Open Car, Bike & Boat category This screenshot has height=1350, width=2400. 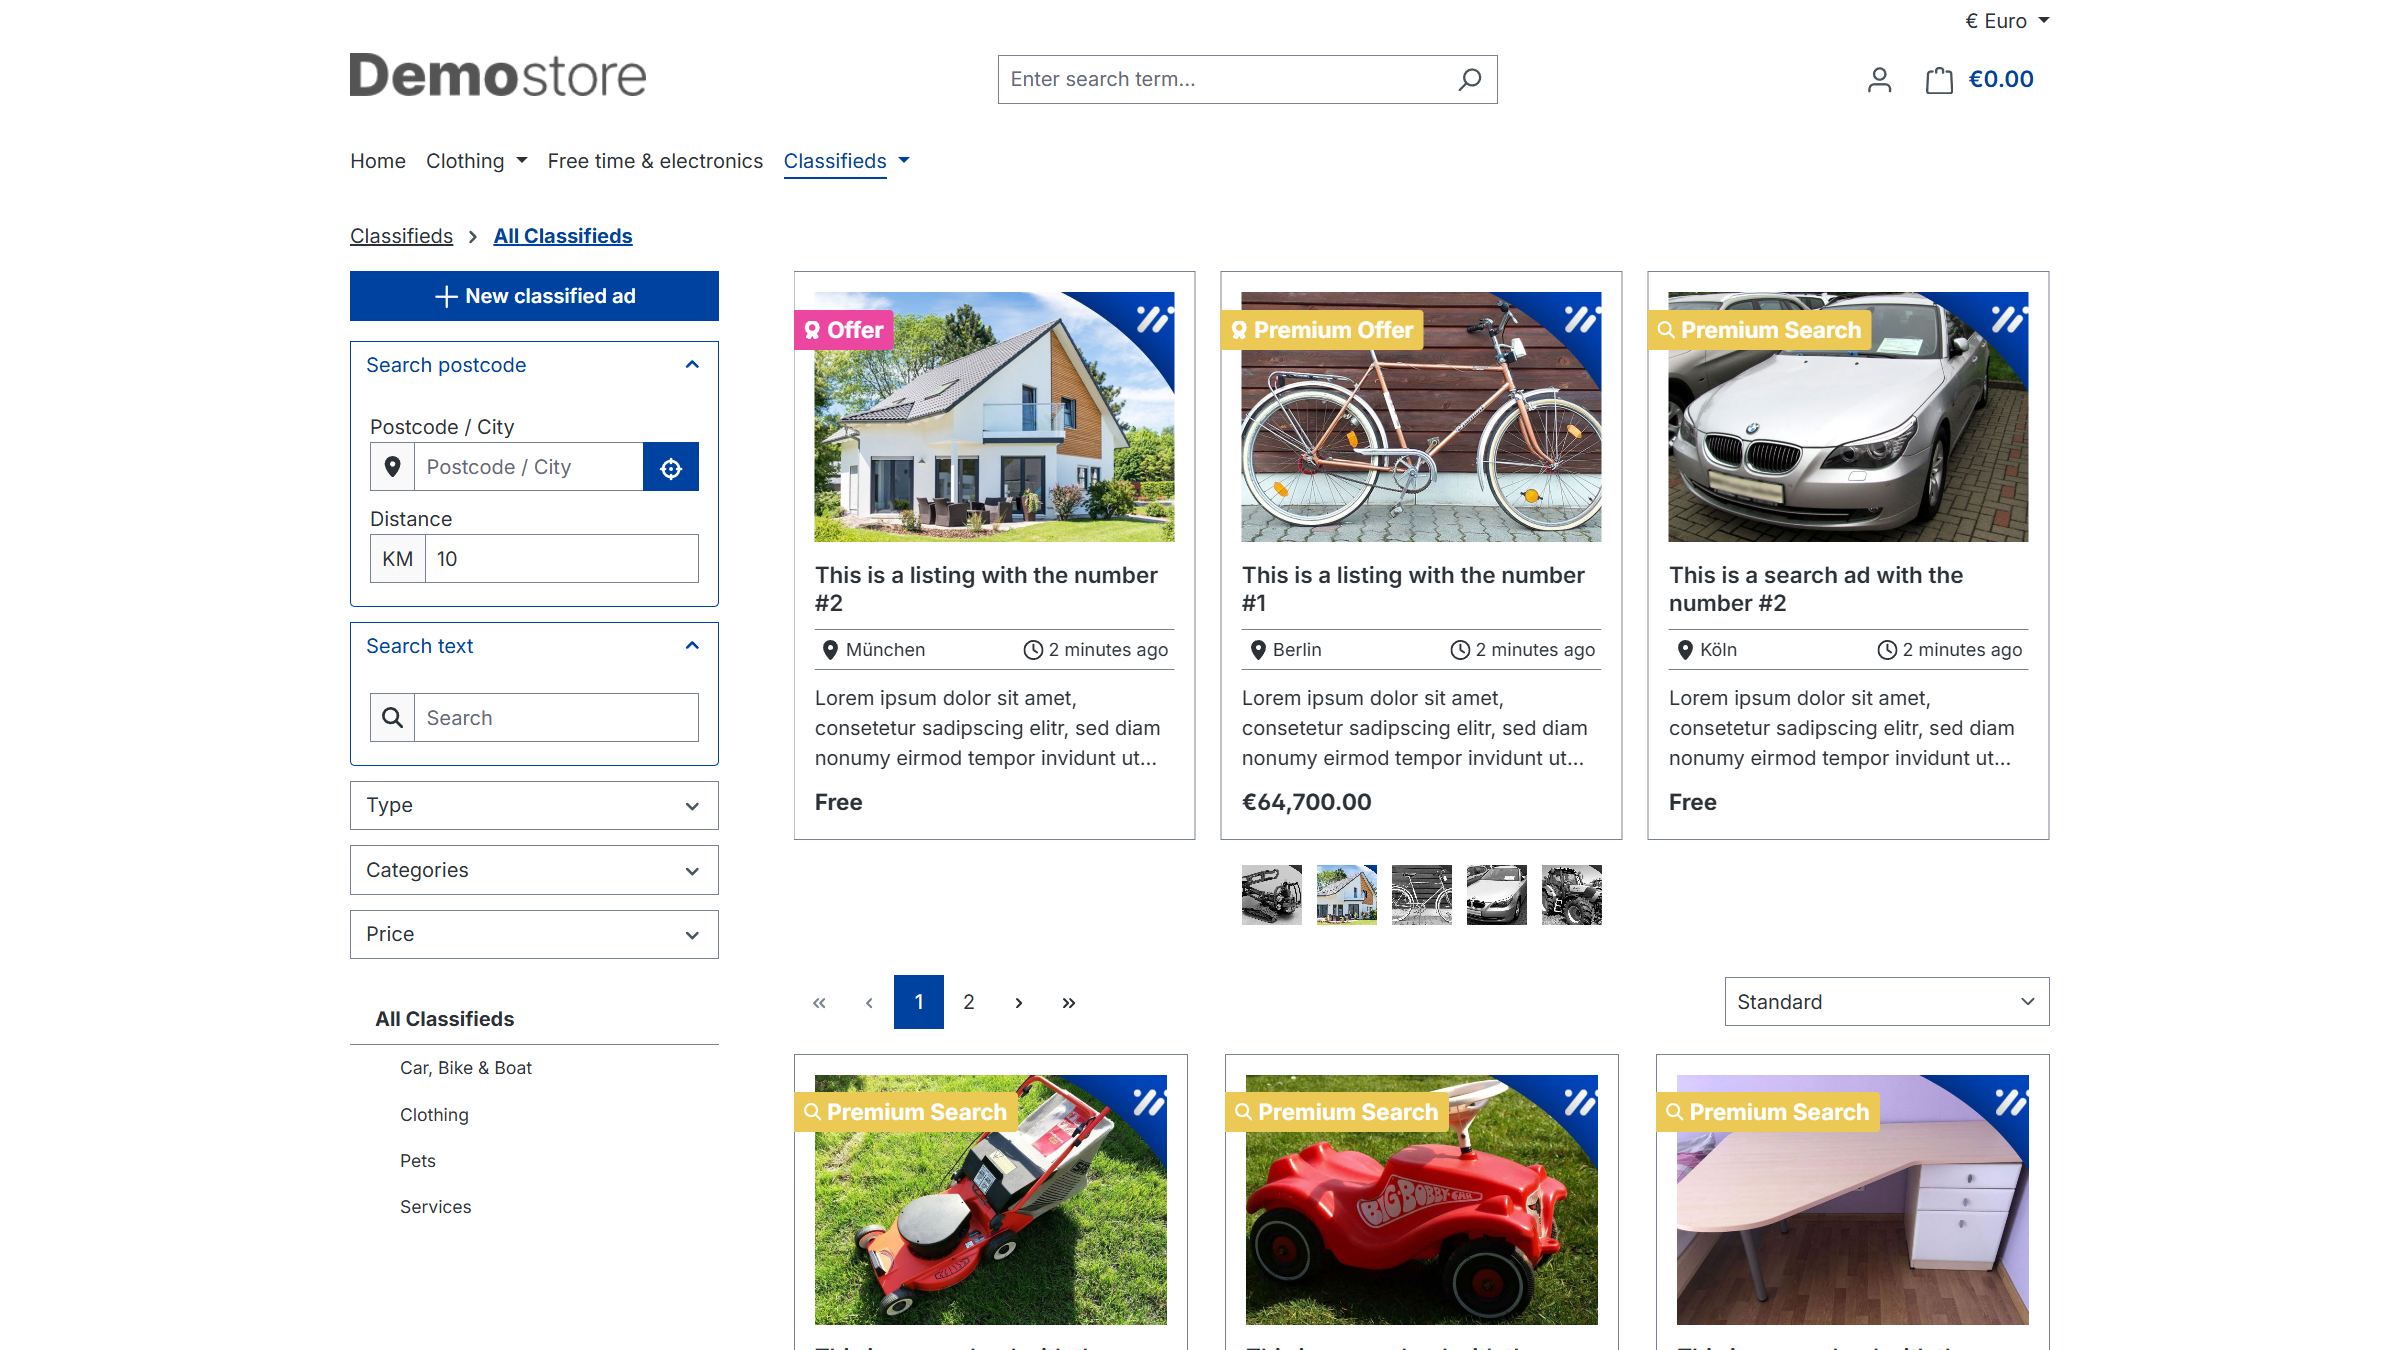(466, 1068)
